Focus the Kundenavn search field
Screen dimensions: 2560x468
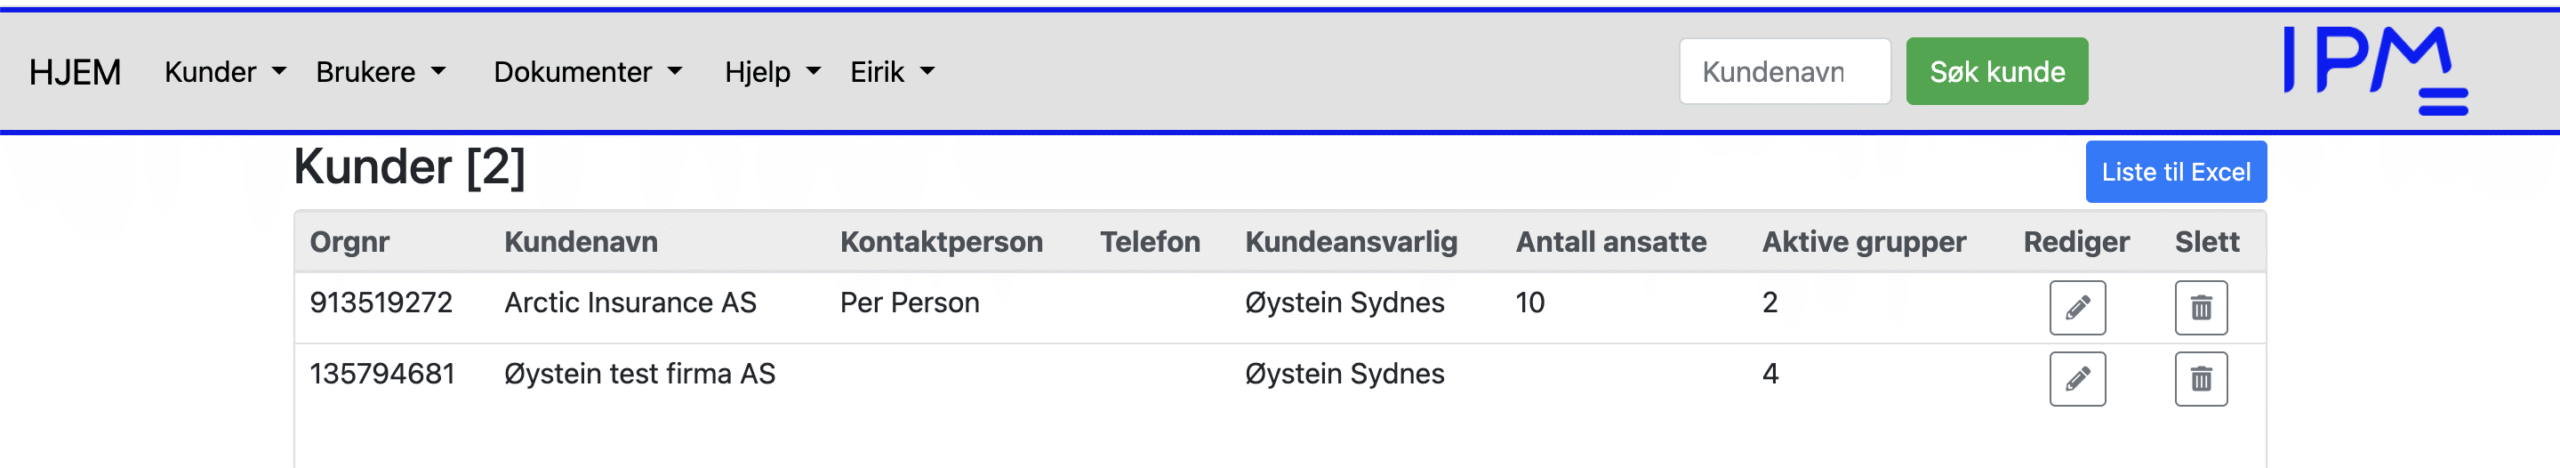point(1784,72)
